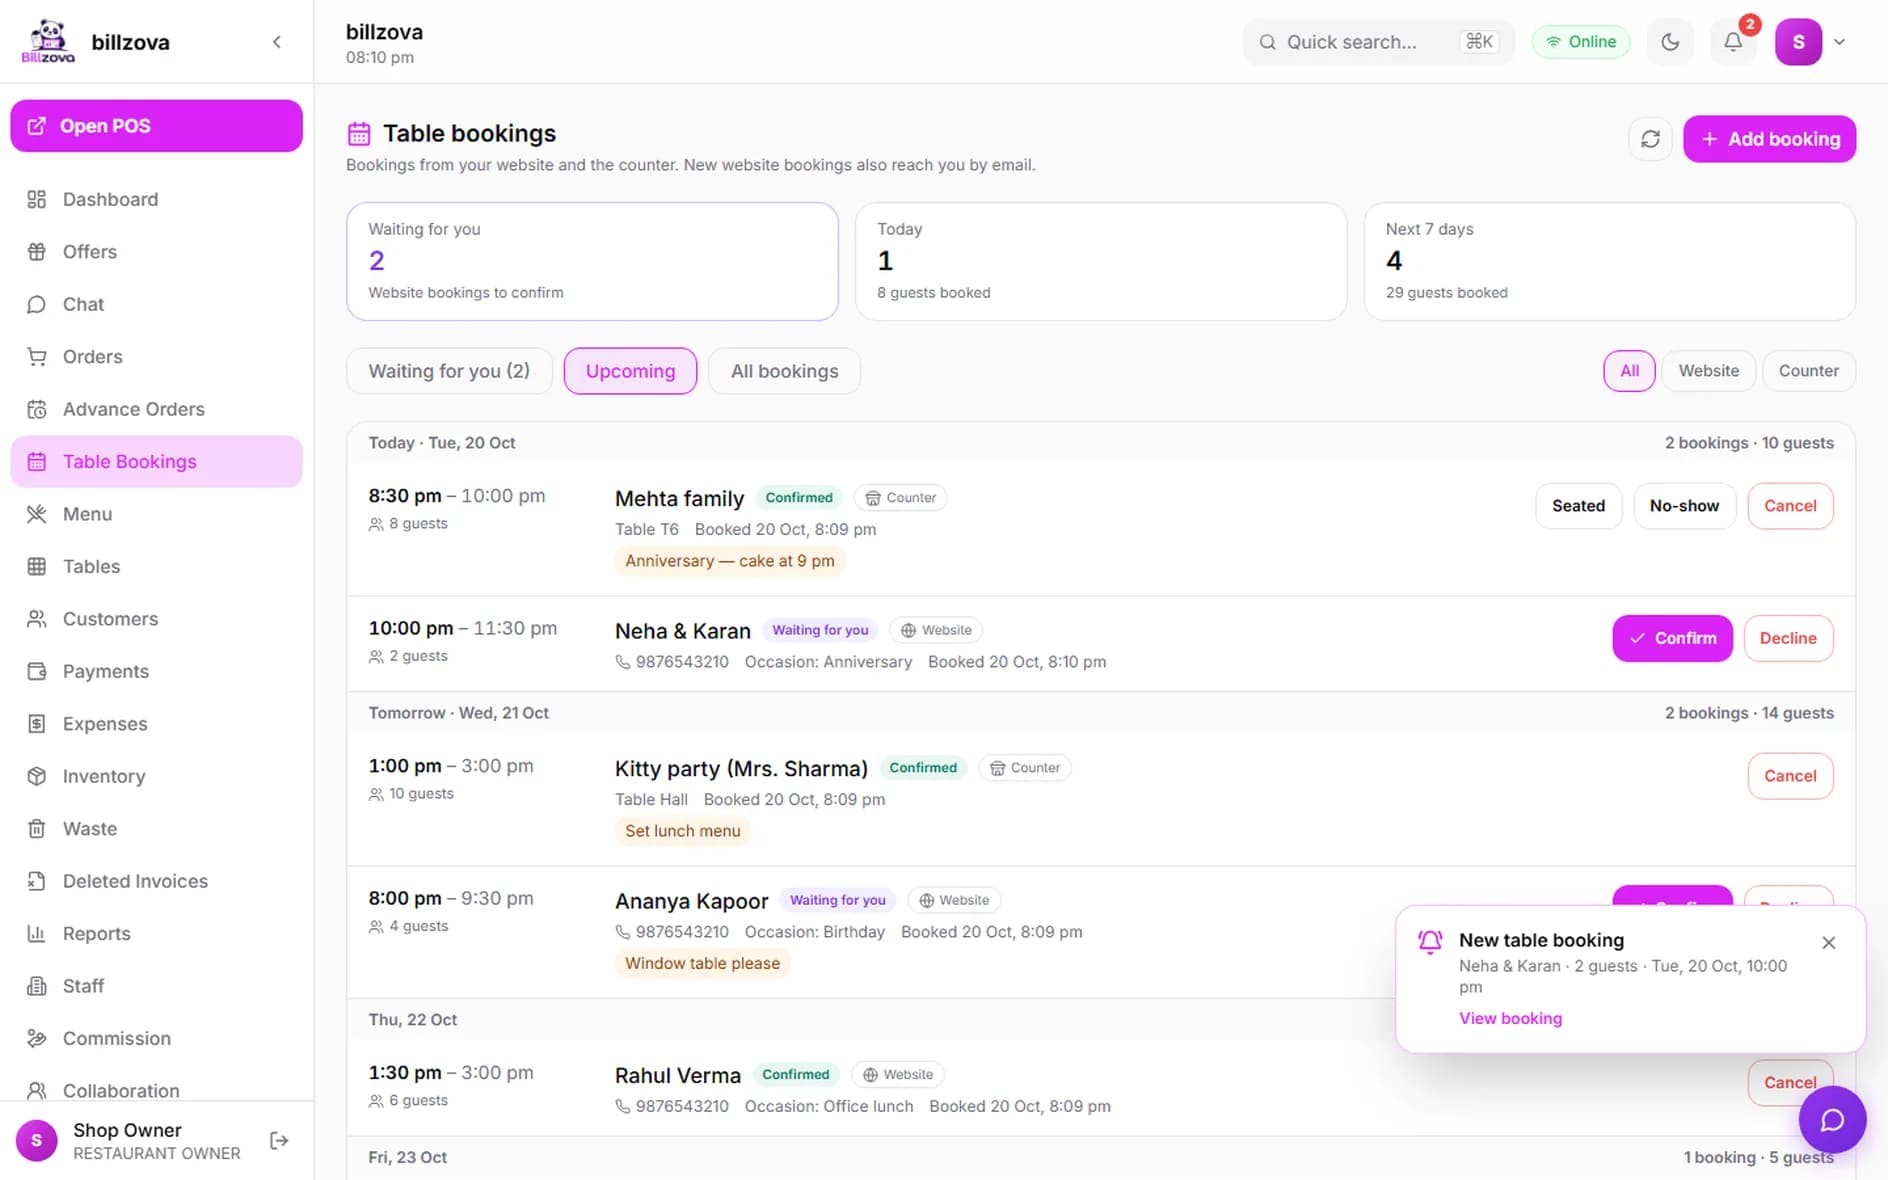1888x1180 pixels.
Task: Open Deleted Invoices in the sidebar
Action: (x=156, y=881)
